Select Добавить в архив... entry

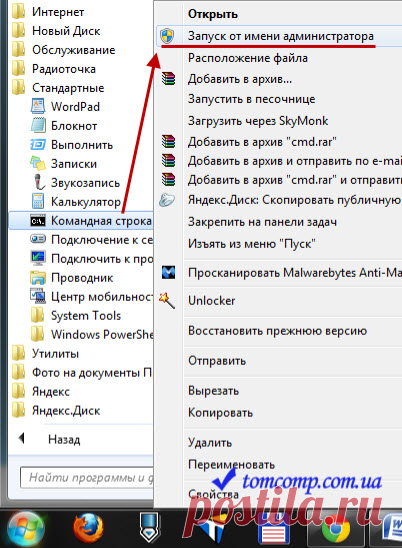[x=240, y=79]
